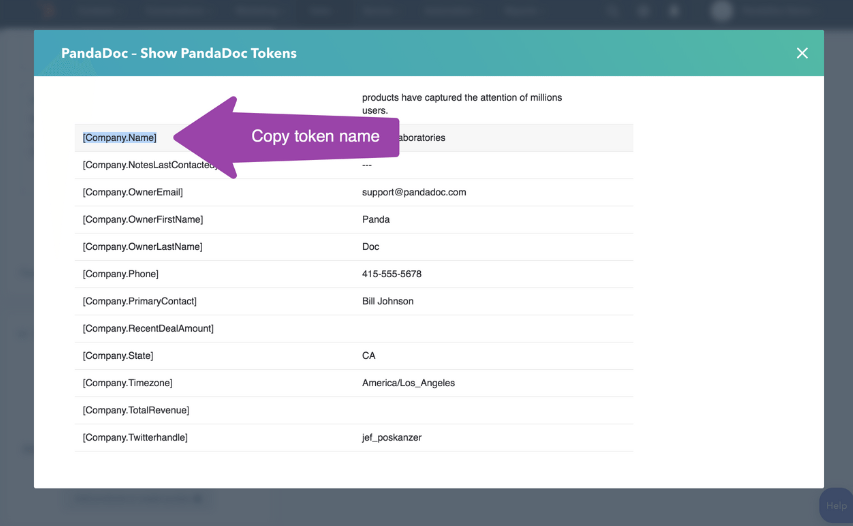Click the state value CA
The height and width of the screenshot is (526, 853).
(x=369, y=355)
